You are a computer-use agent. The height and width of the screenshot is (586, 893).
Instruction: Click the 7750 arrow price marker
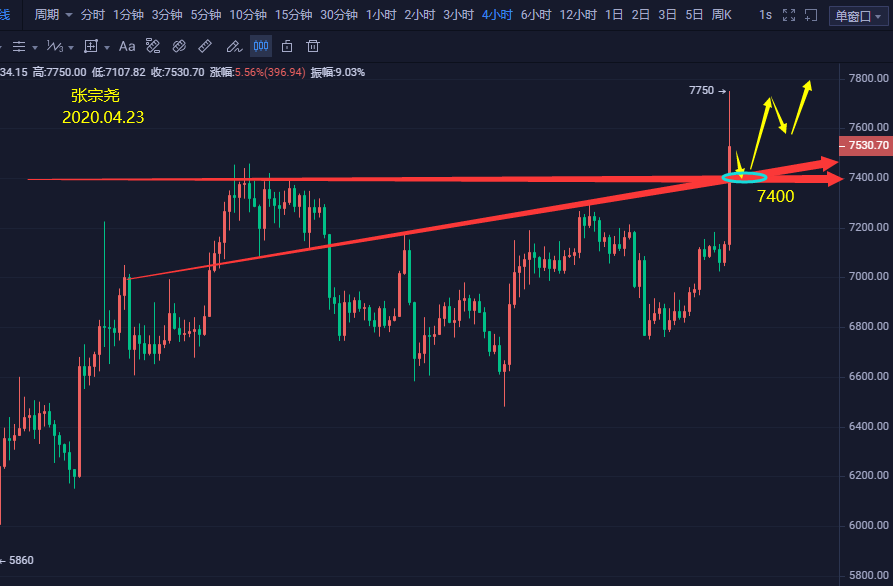pos(707,90)
